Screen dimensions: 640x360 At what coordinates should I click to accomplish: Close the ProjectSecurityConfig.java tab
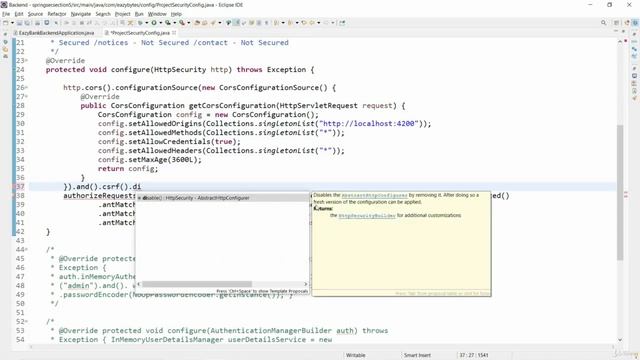[x=174, y=33]
